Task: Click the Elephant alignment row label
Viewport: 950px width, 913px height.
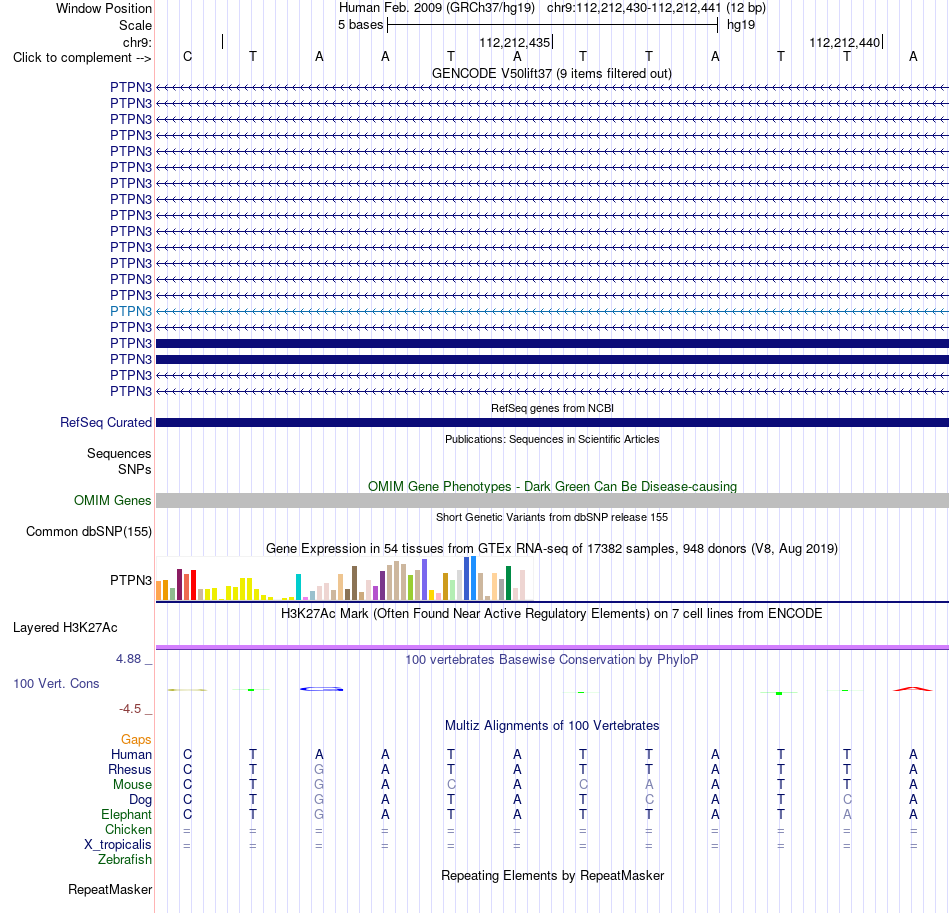Action: point(126,815)
